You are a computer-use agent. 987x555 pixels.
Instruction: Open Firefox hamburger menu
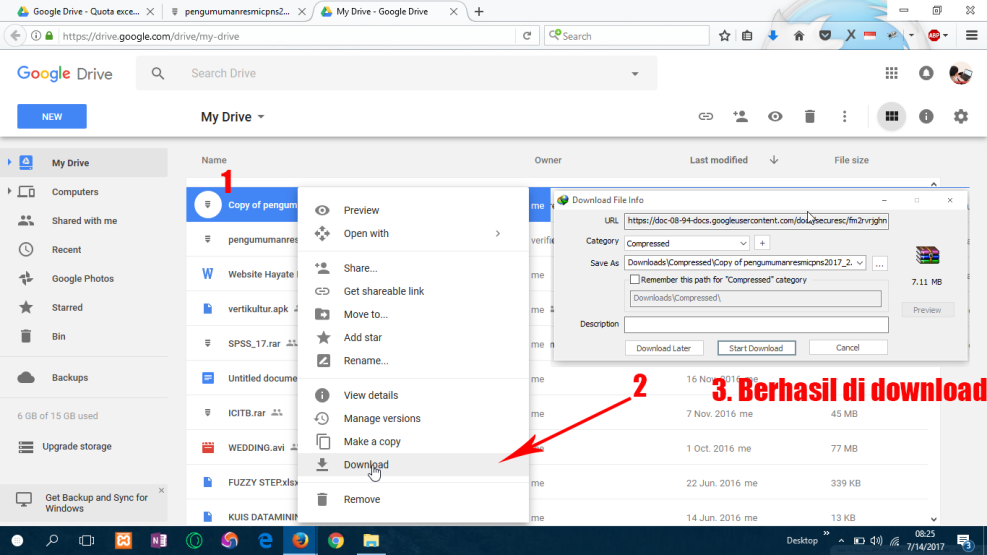point(971,36)
